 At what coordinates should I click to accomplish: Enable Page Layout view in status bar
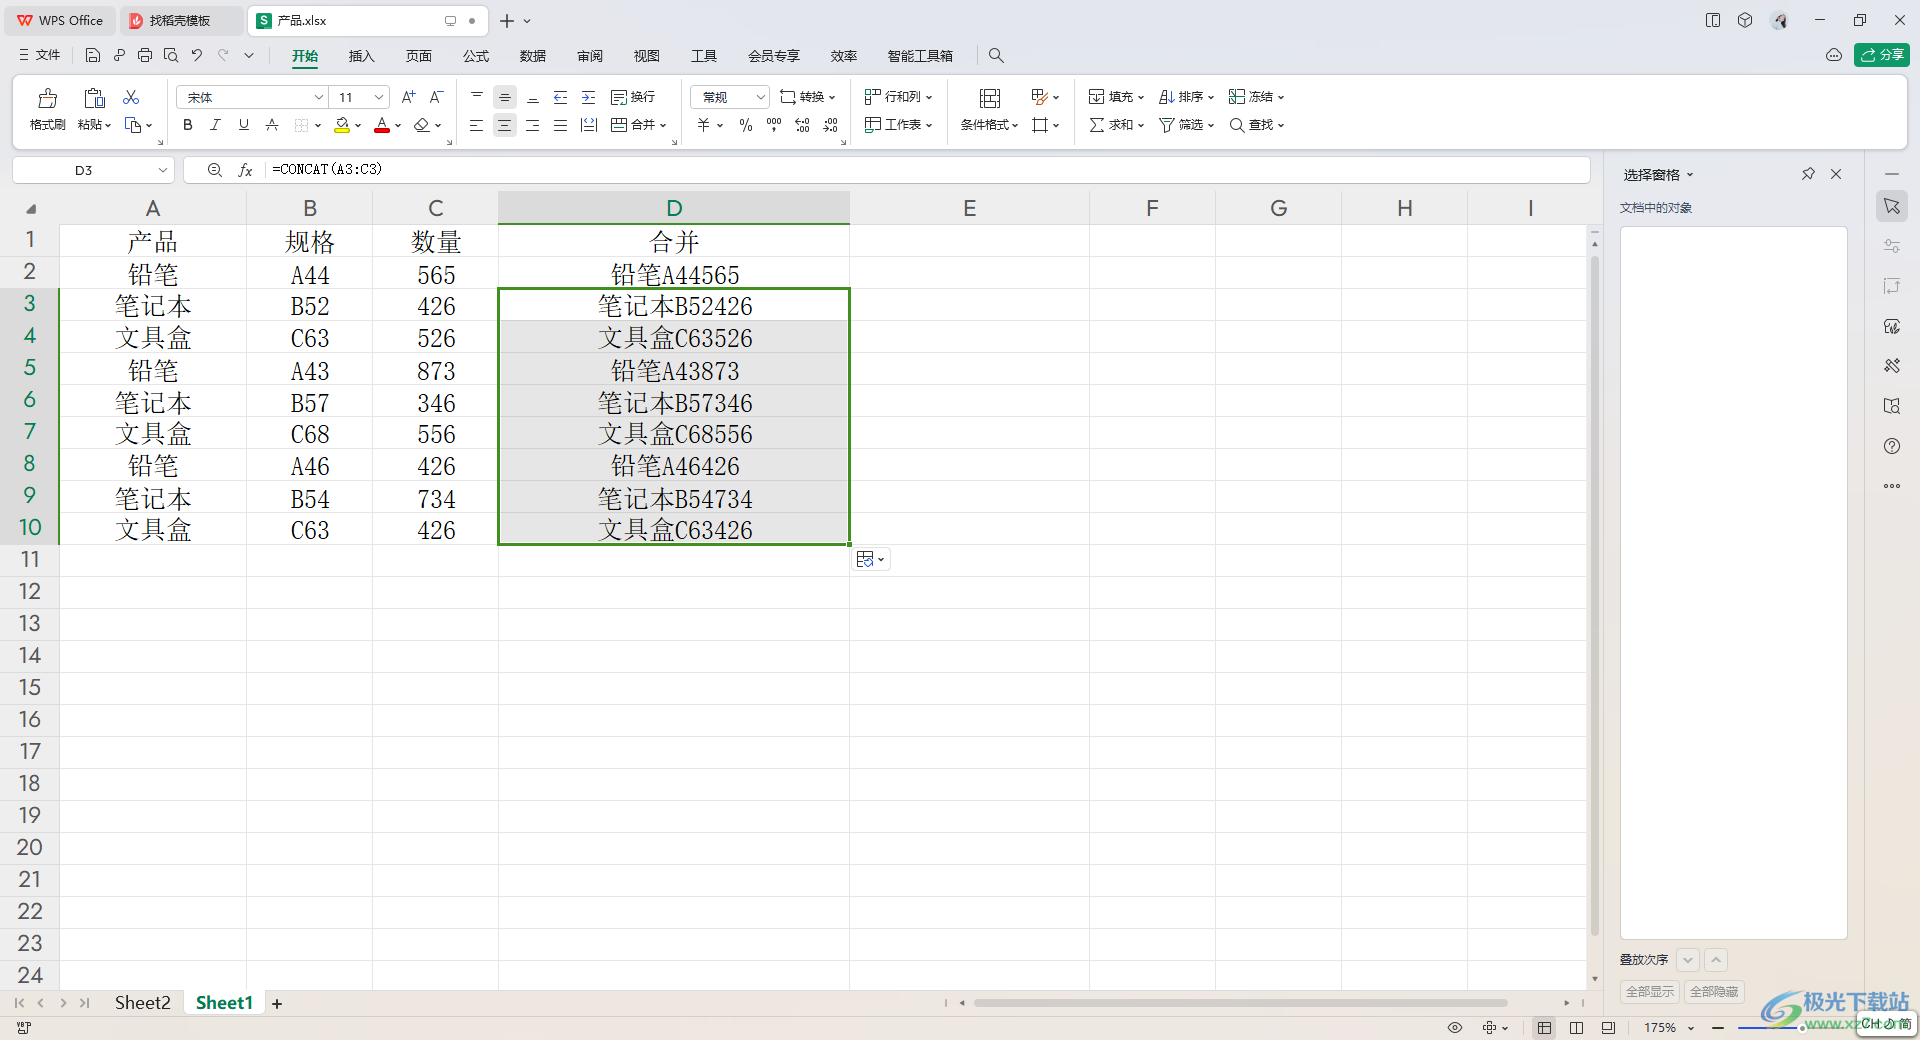click(1576, 1028)
